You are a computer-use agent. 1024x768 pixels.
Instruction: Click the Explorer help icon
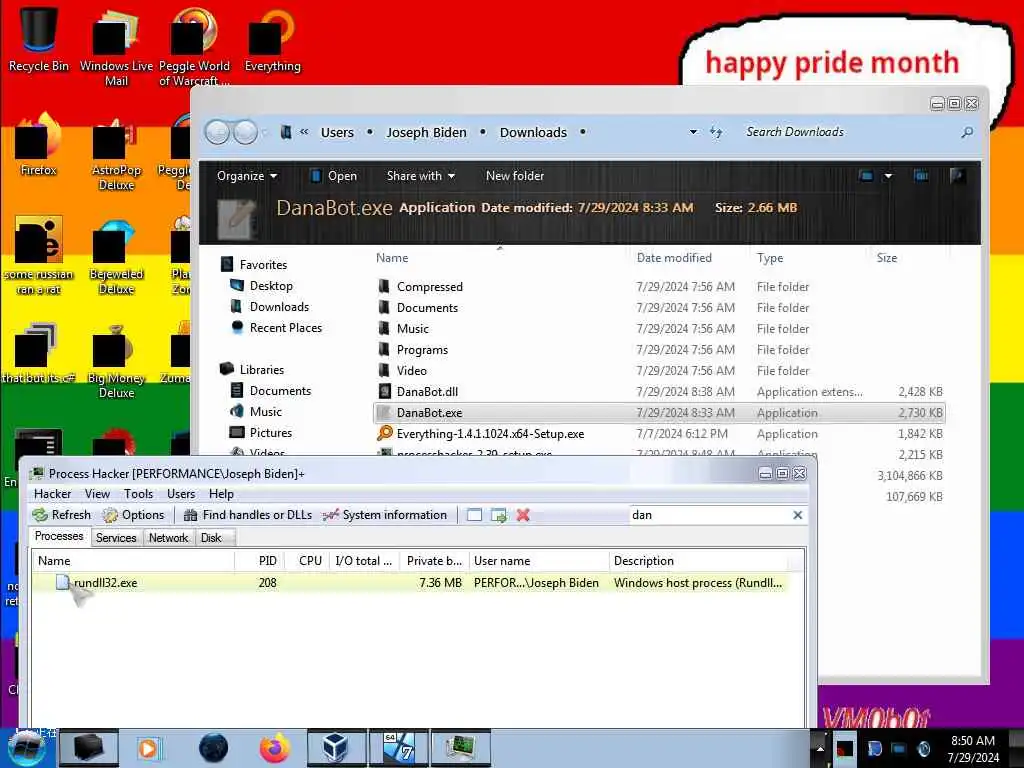point(957,176)
